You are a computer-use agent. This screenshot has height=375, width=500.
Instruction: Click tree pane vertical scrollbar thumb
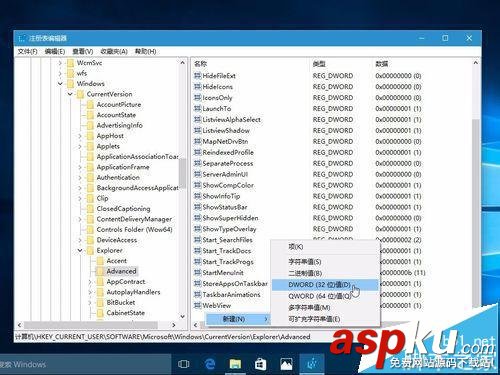point(182,173)
